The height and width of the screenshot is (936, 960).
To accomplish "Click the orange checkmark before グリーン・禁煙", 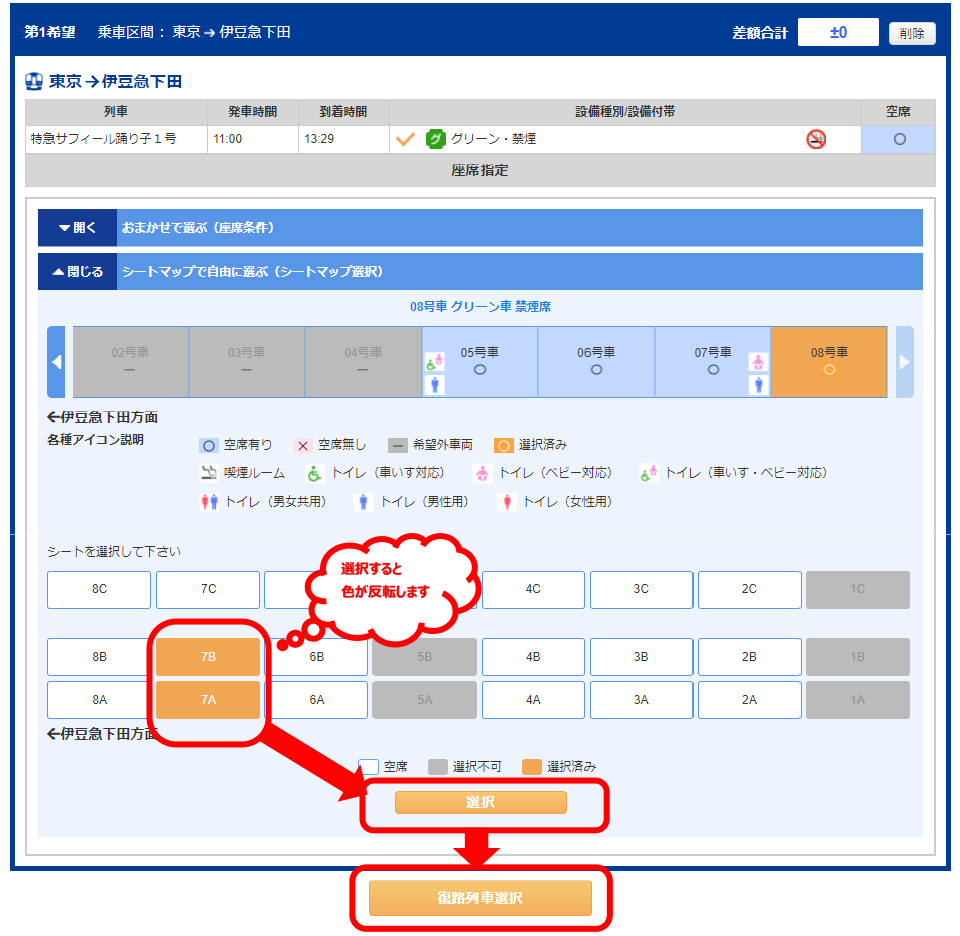I will [404, 140].
